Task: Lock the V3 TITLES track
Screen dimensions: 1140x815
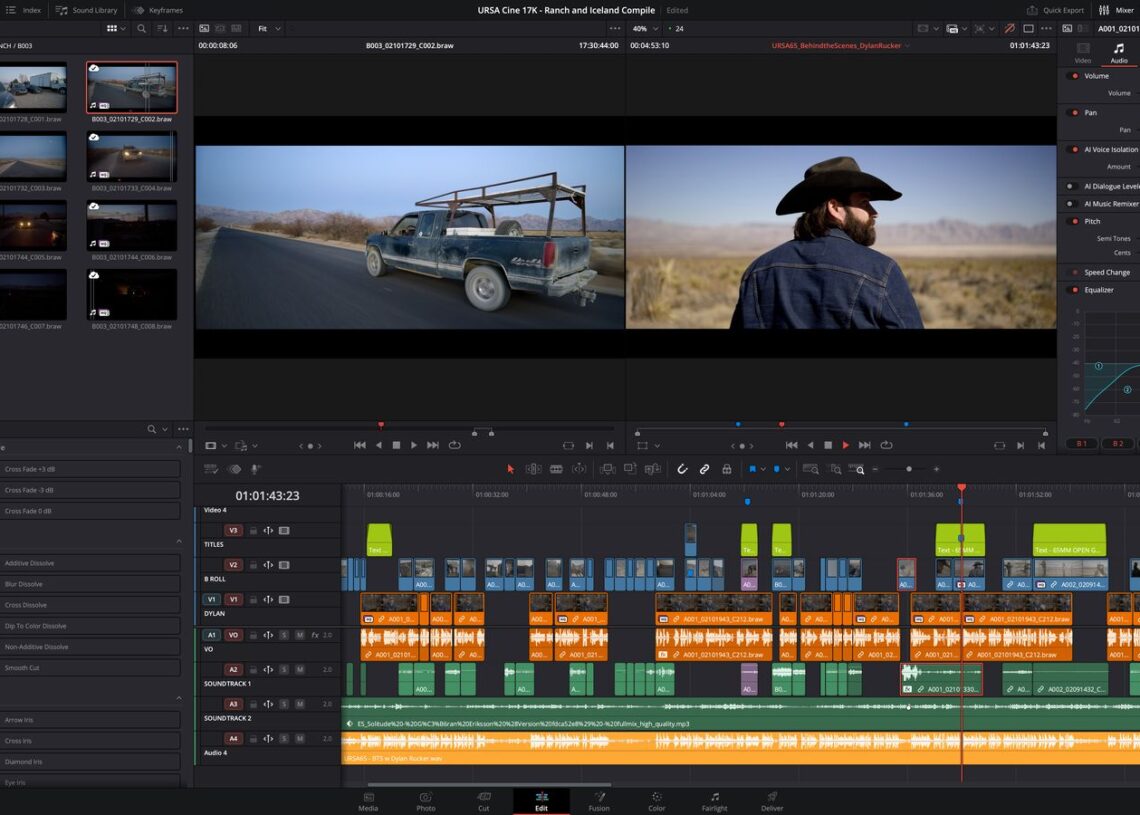Action: tap(253, 531)
